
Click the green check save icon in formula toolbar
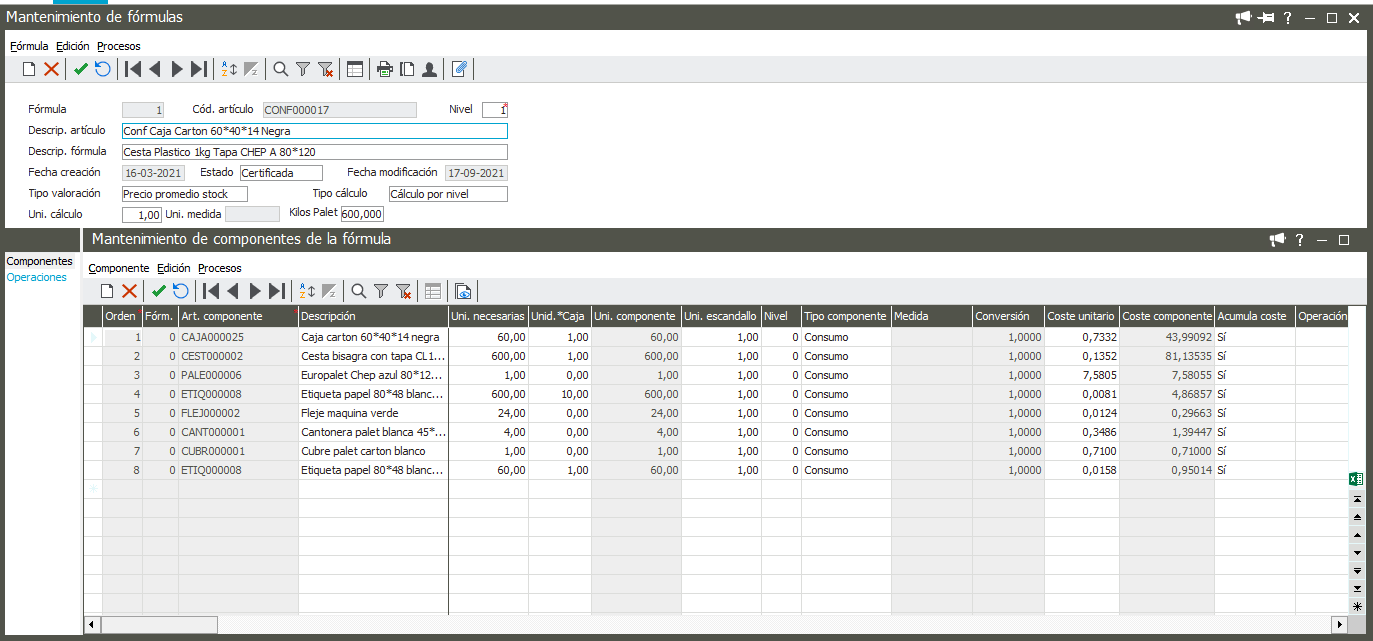coord(81,69)
